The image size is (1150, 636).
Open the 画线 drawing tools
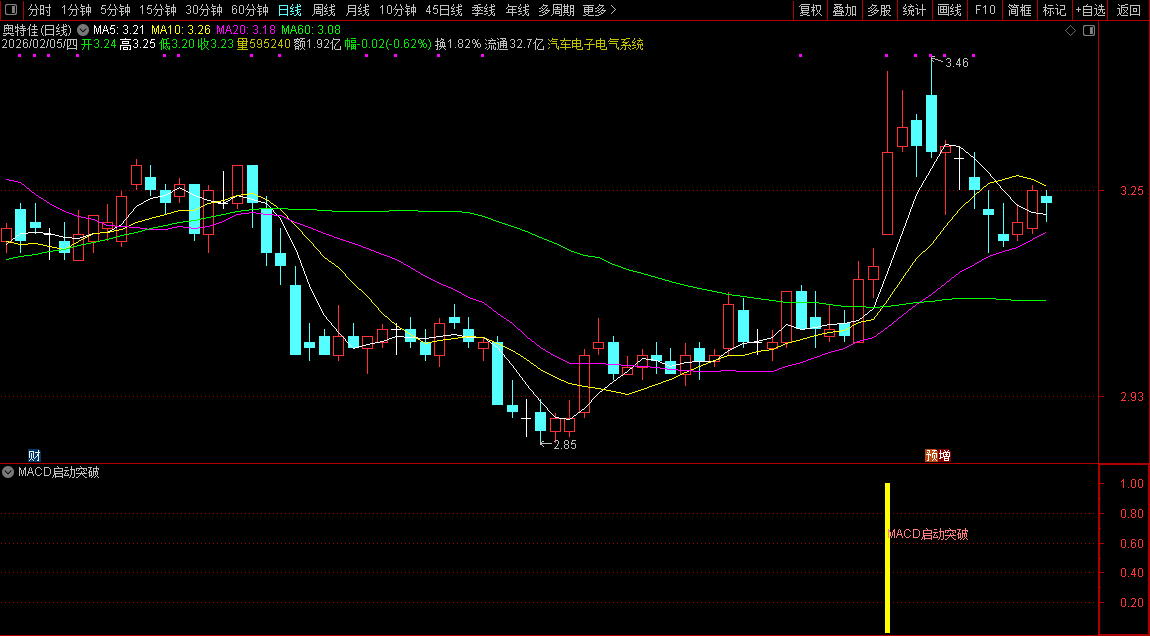click(x=949, y=10)
